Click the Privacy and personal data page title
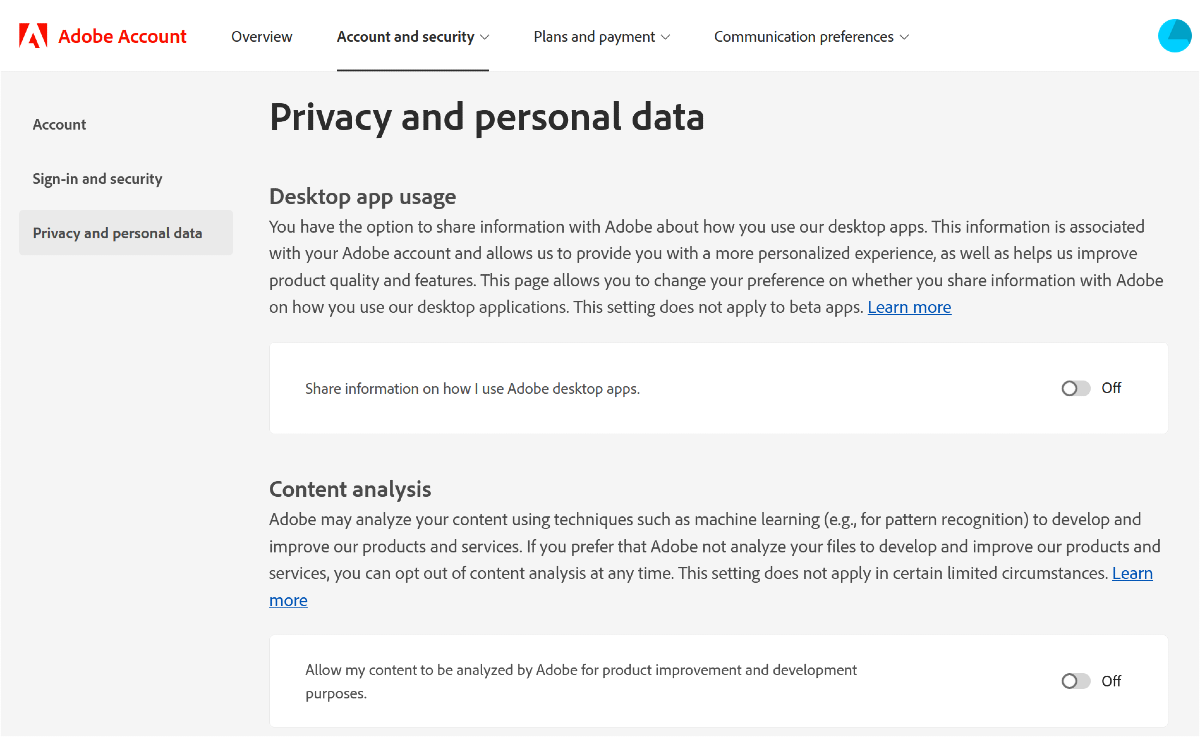Image resolution: width=1200 pixels, height=737 pixels. click(x=487, y=118)
